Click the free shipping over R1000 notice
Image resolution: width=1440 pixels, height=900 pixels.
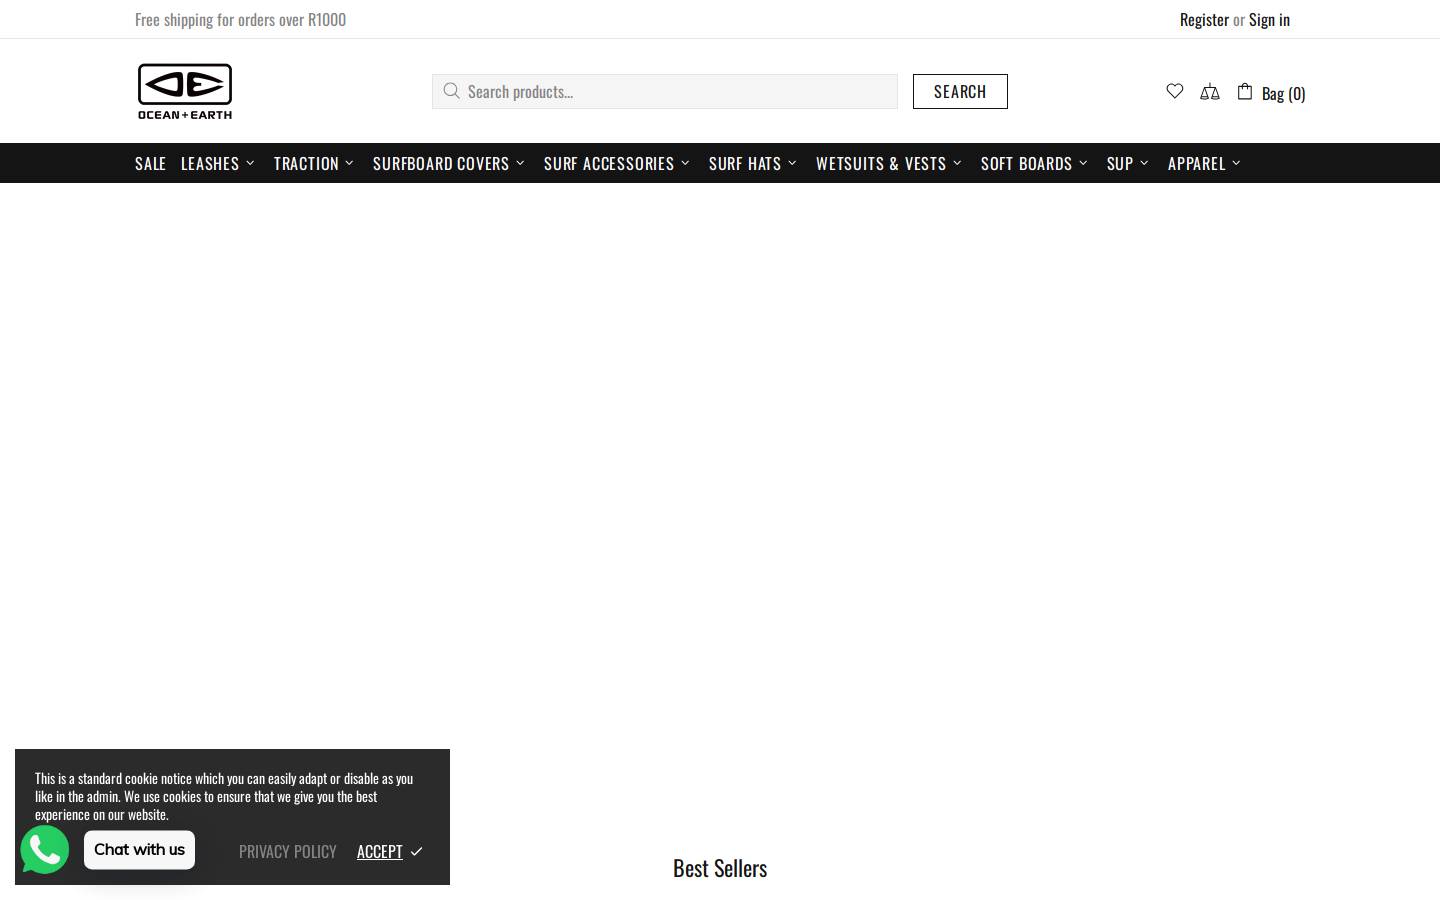pyautogui.click(x=240, y=19)
